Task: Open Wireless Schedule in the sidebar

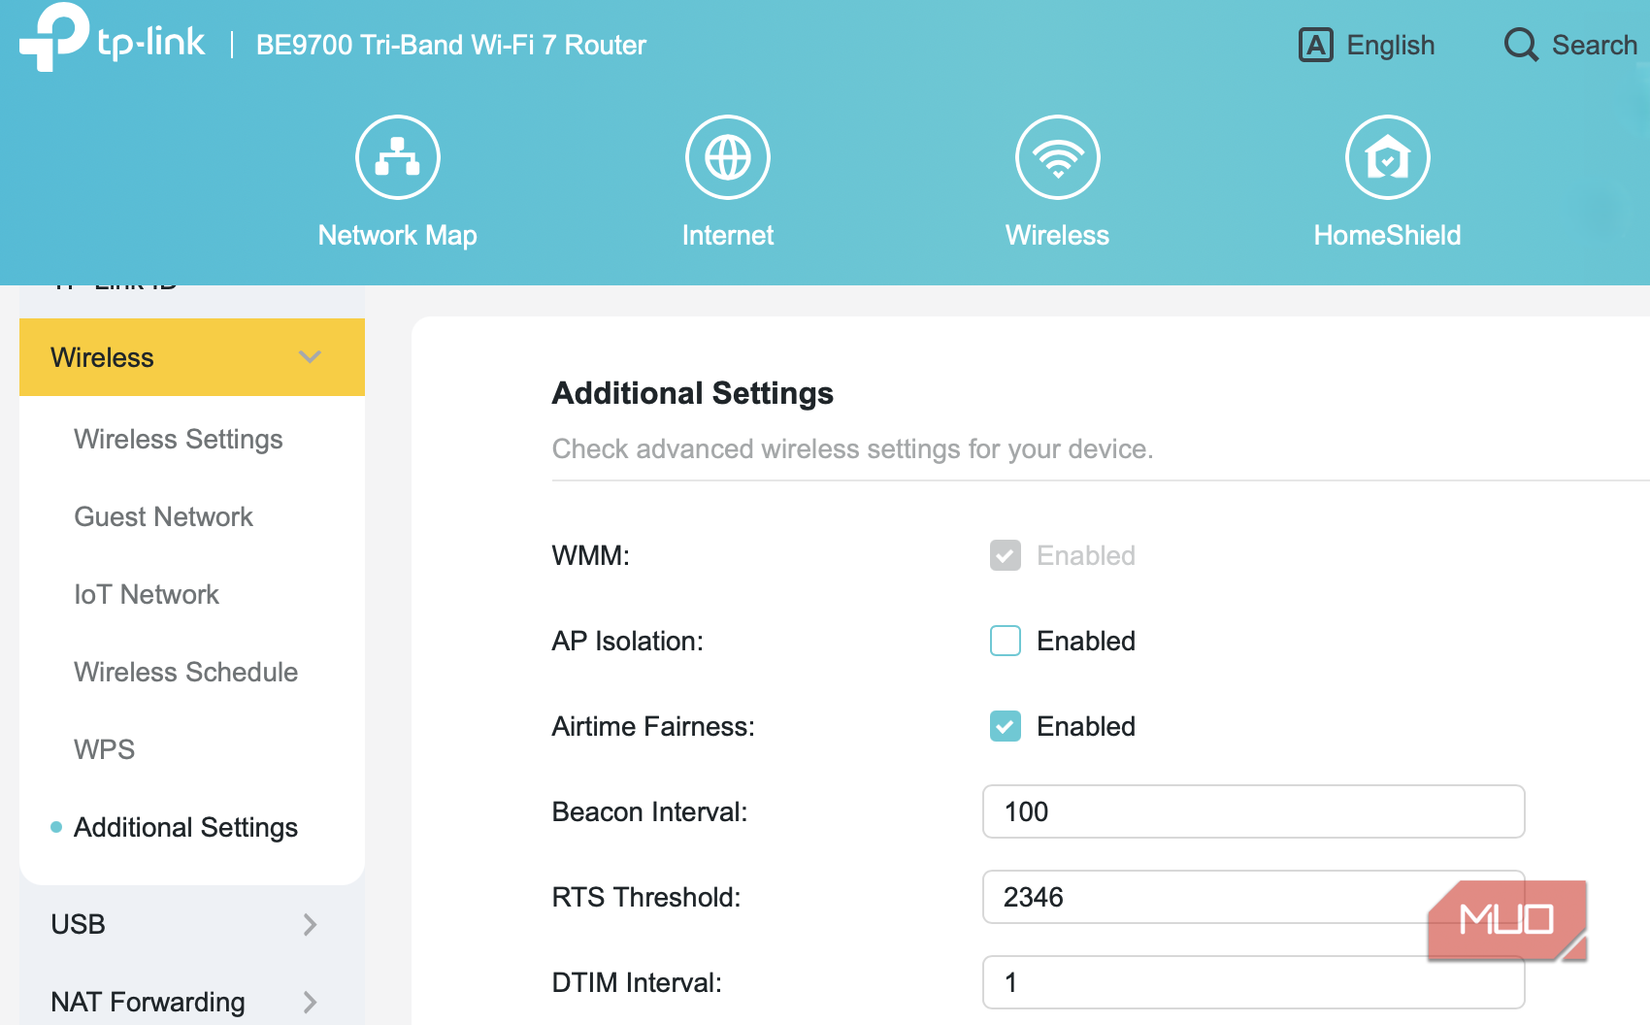Action: tap(186, 672)
